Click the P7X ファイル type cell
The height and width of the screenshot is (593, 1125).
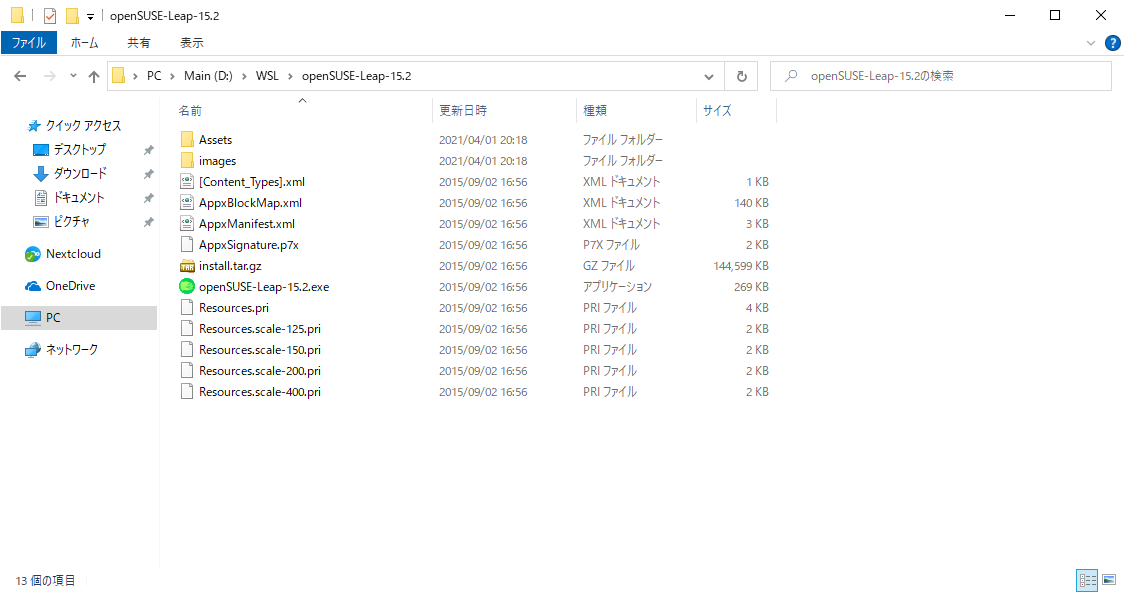coord(611,245)
